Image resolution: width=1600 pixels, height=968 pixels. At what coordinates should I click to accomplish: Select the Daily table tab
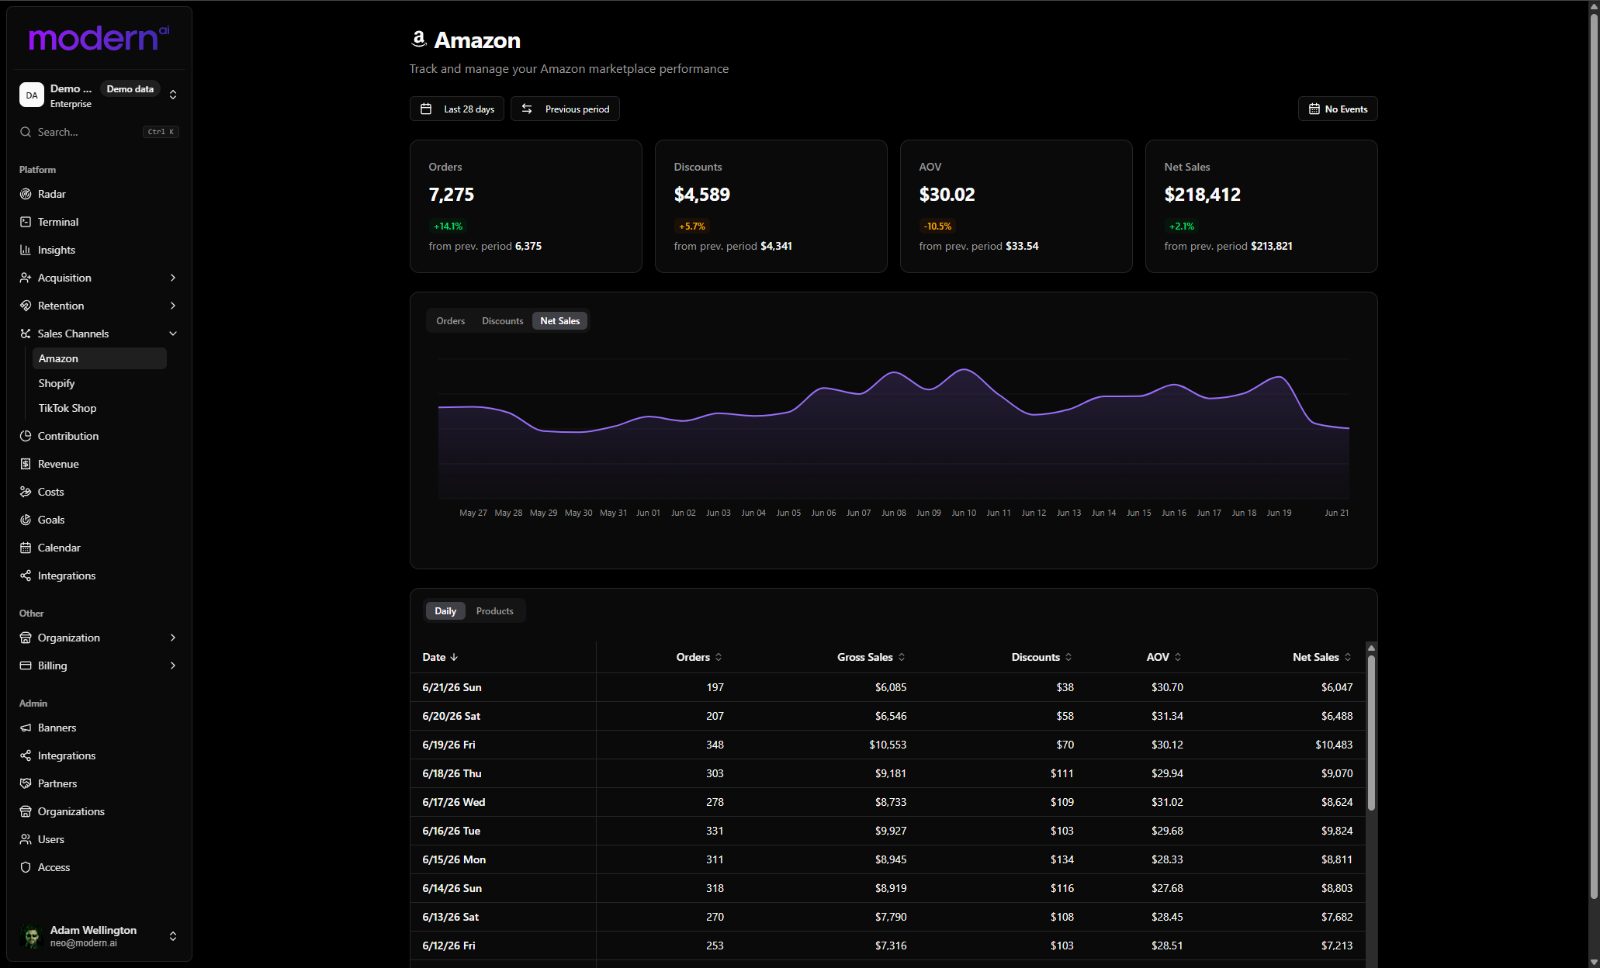445,611
